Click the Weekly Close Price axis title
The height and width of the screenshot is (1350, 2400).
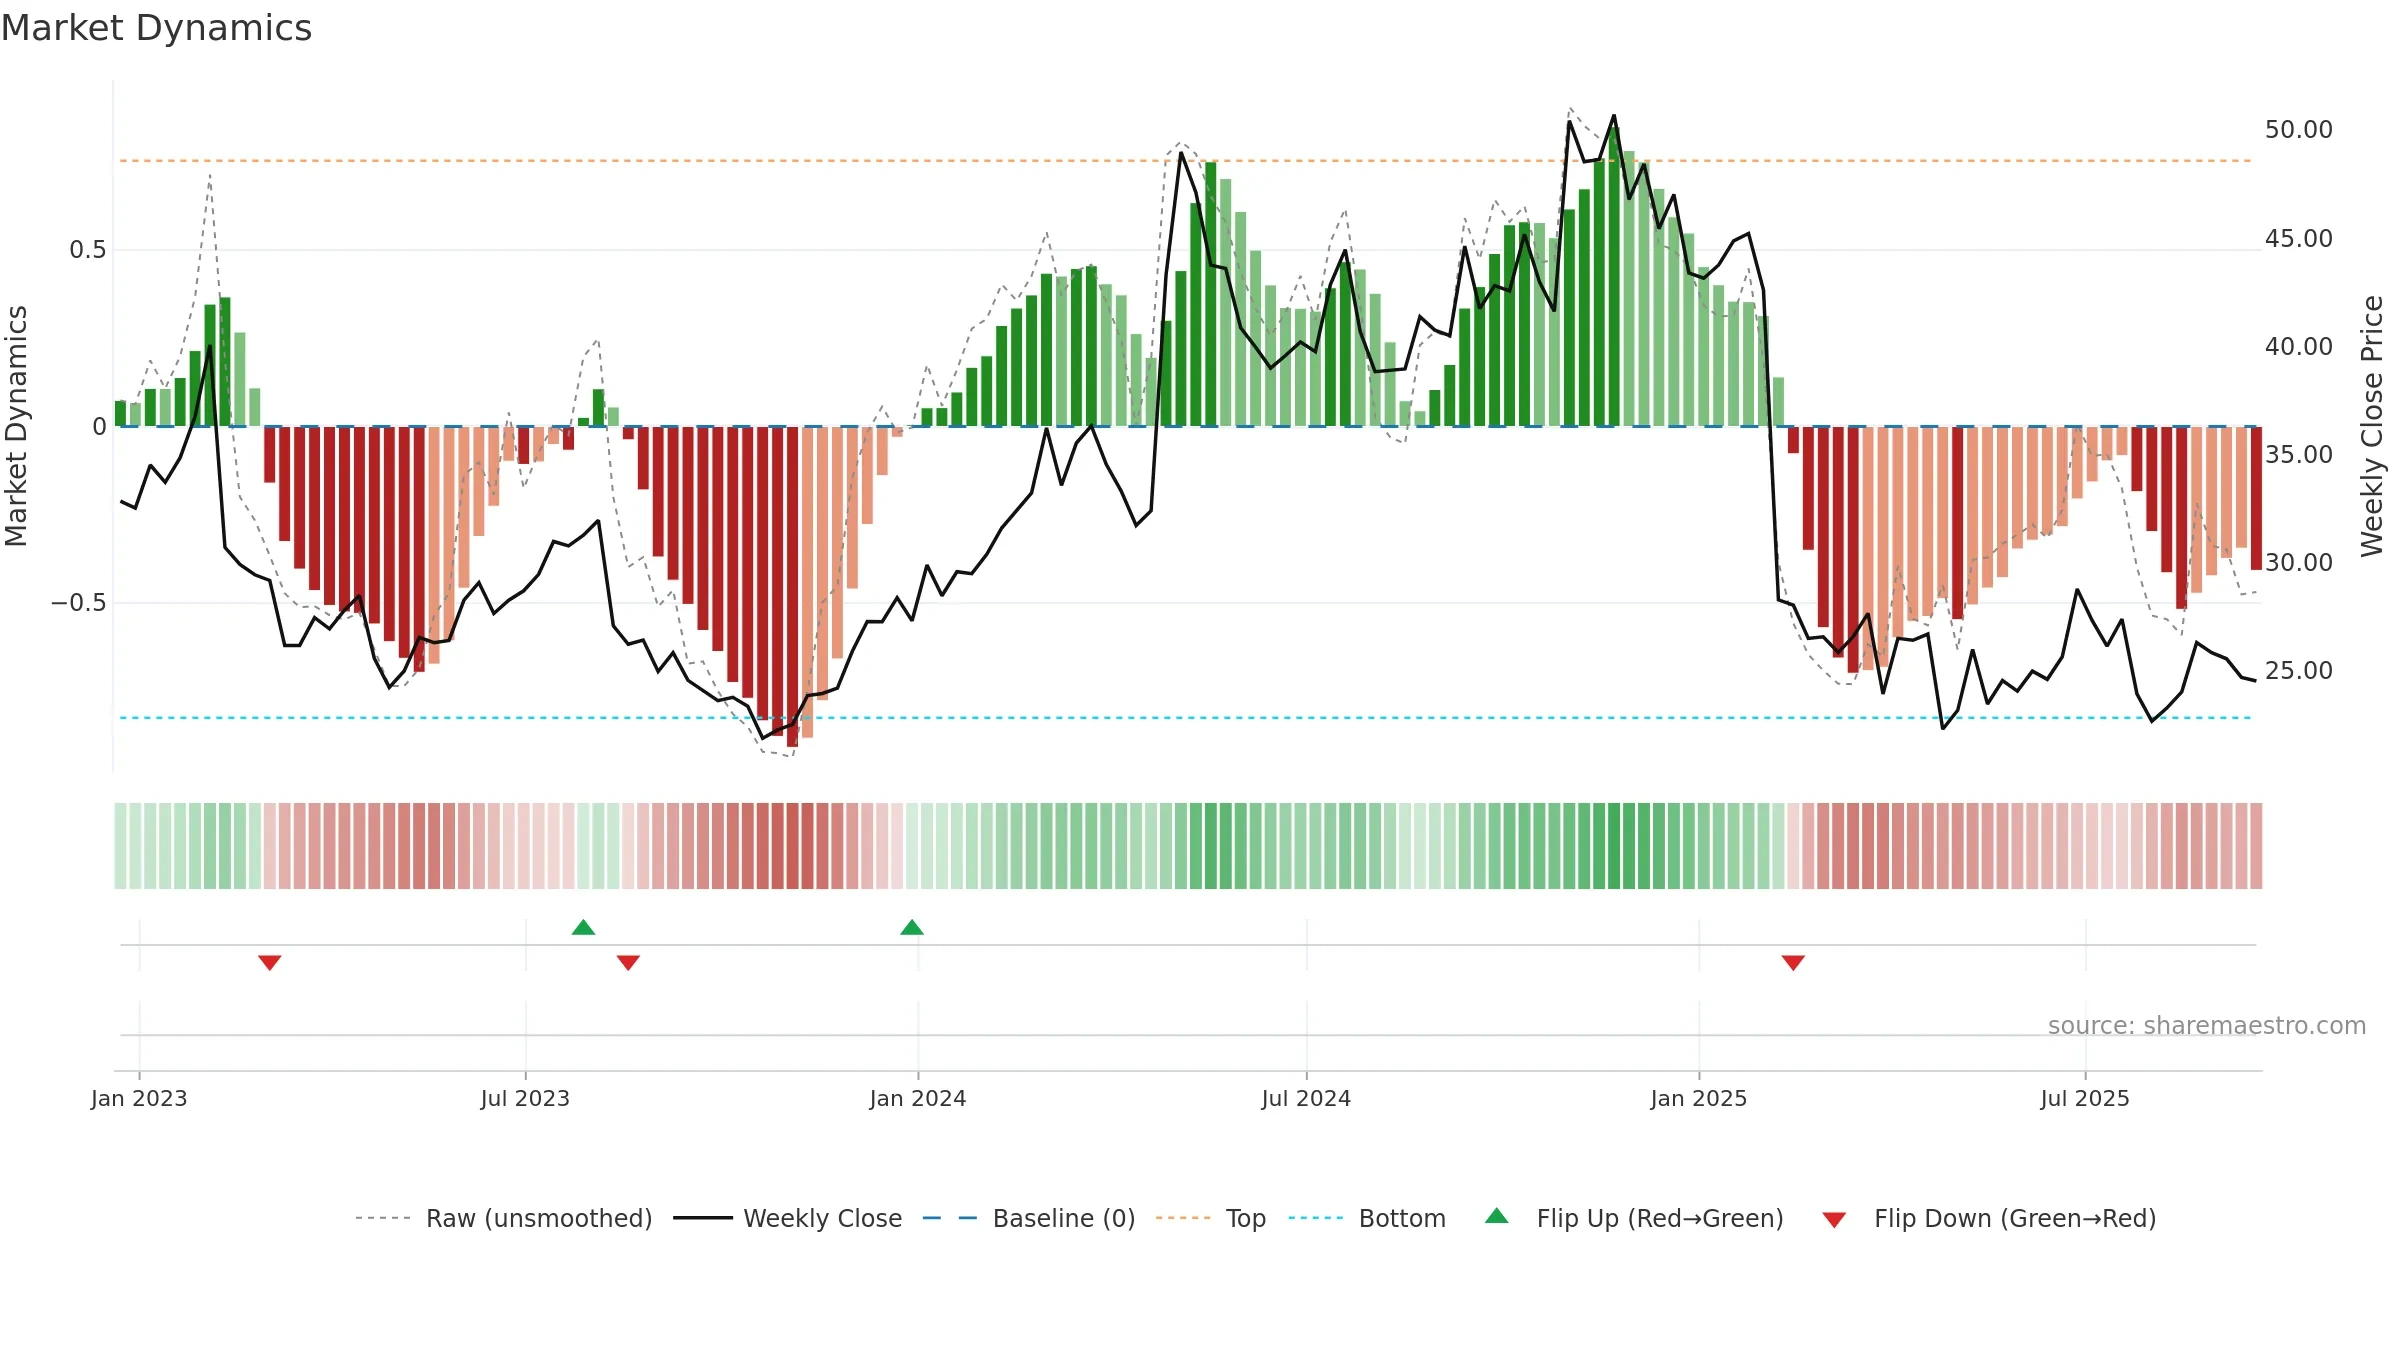pyautogui.click(x=2372, y=426)
